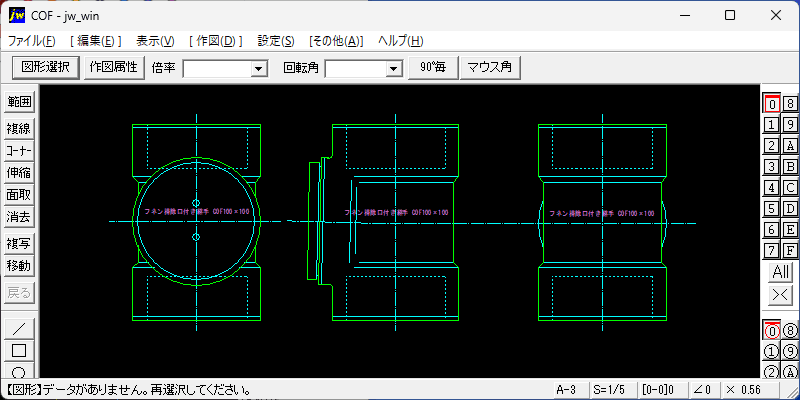Image resolution: width=800 pixels, height=400 pixels.
Task: Select the 伸縮 extend/trim tool
Action: tap(19, 173)
